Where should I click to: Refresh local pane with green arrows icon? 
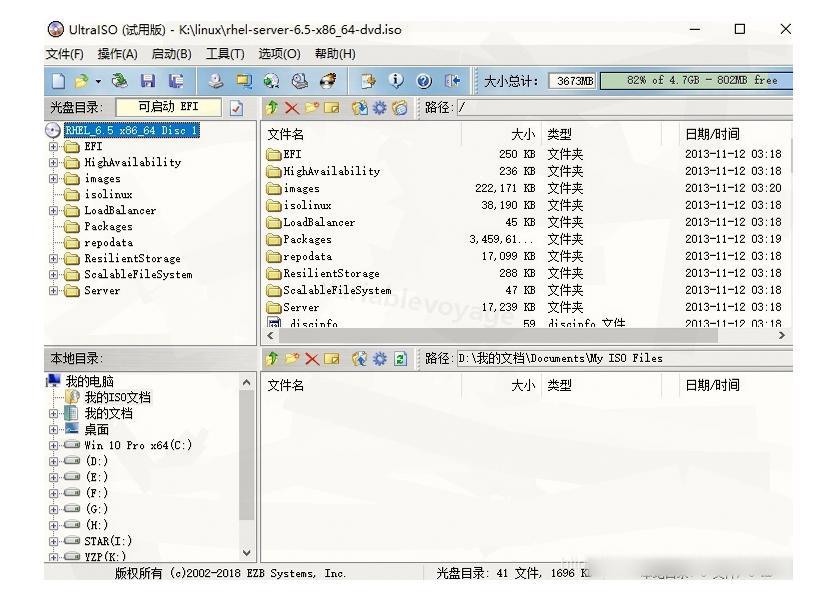[400, 359]
